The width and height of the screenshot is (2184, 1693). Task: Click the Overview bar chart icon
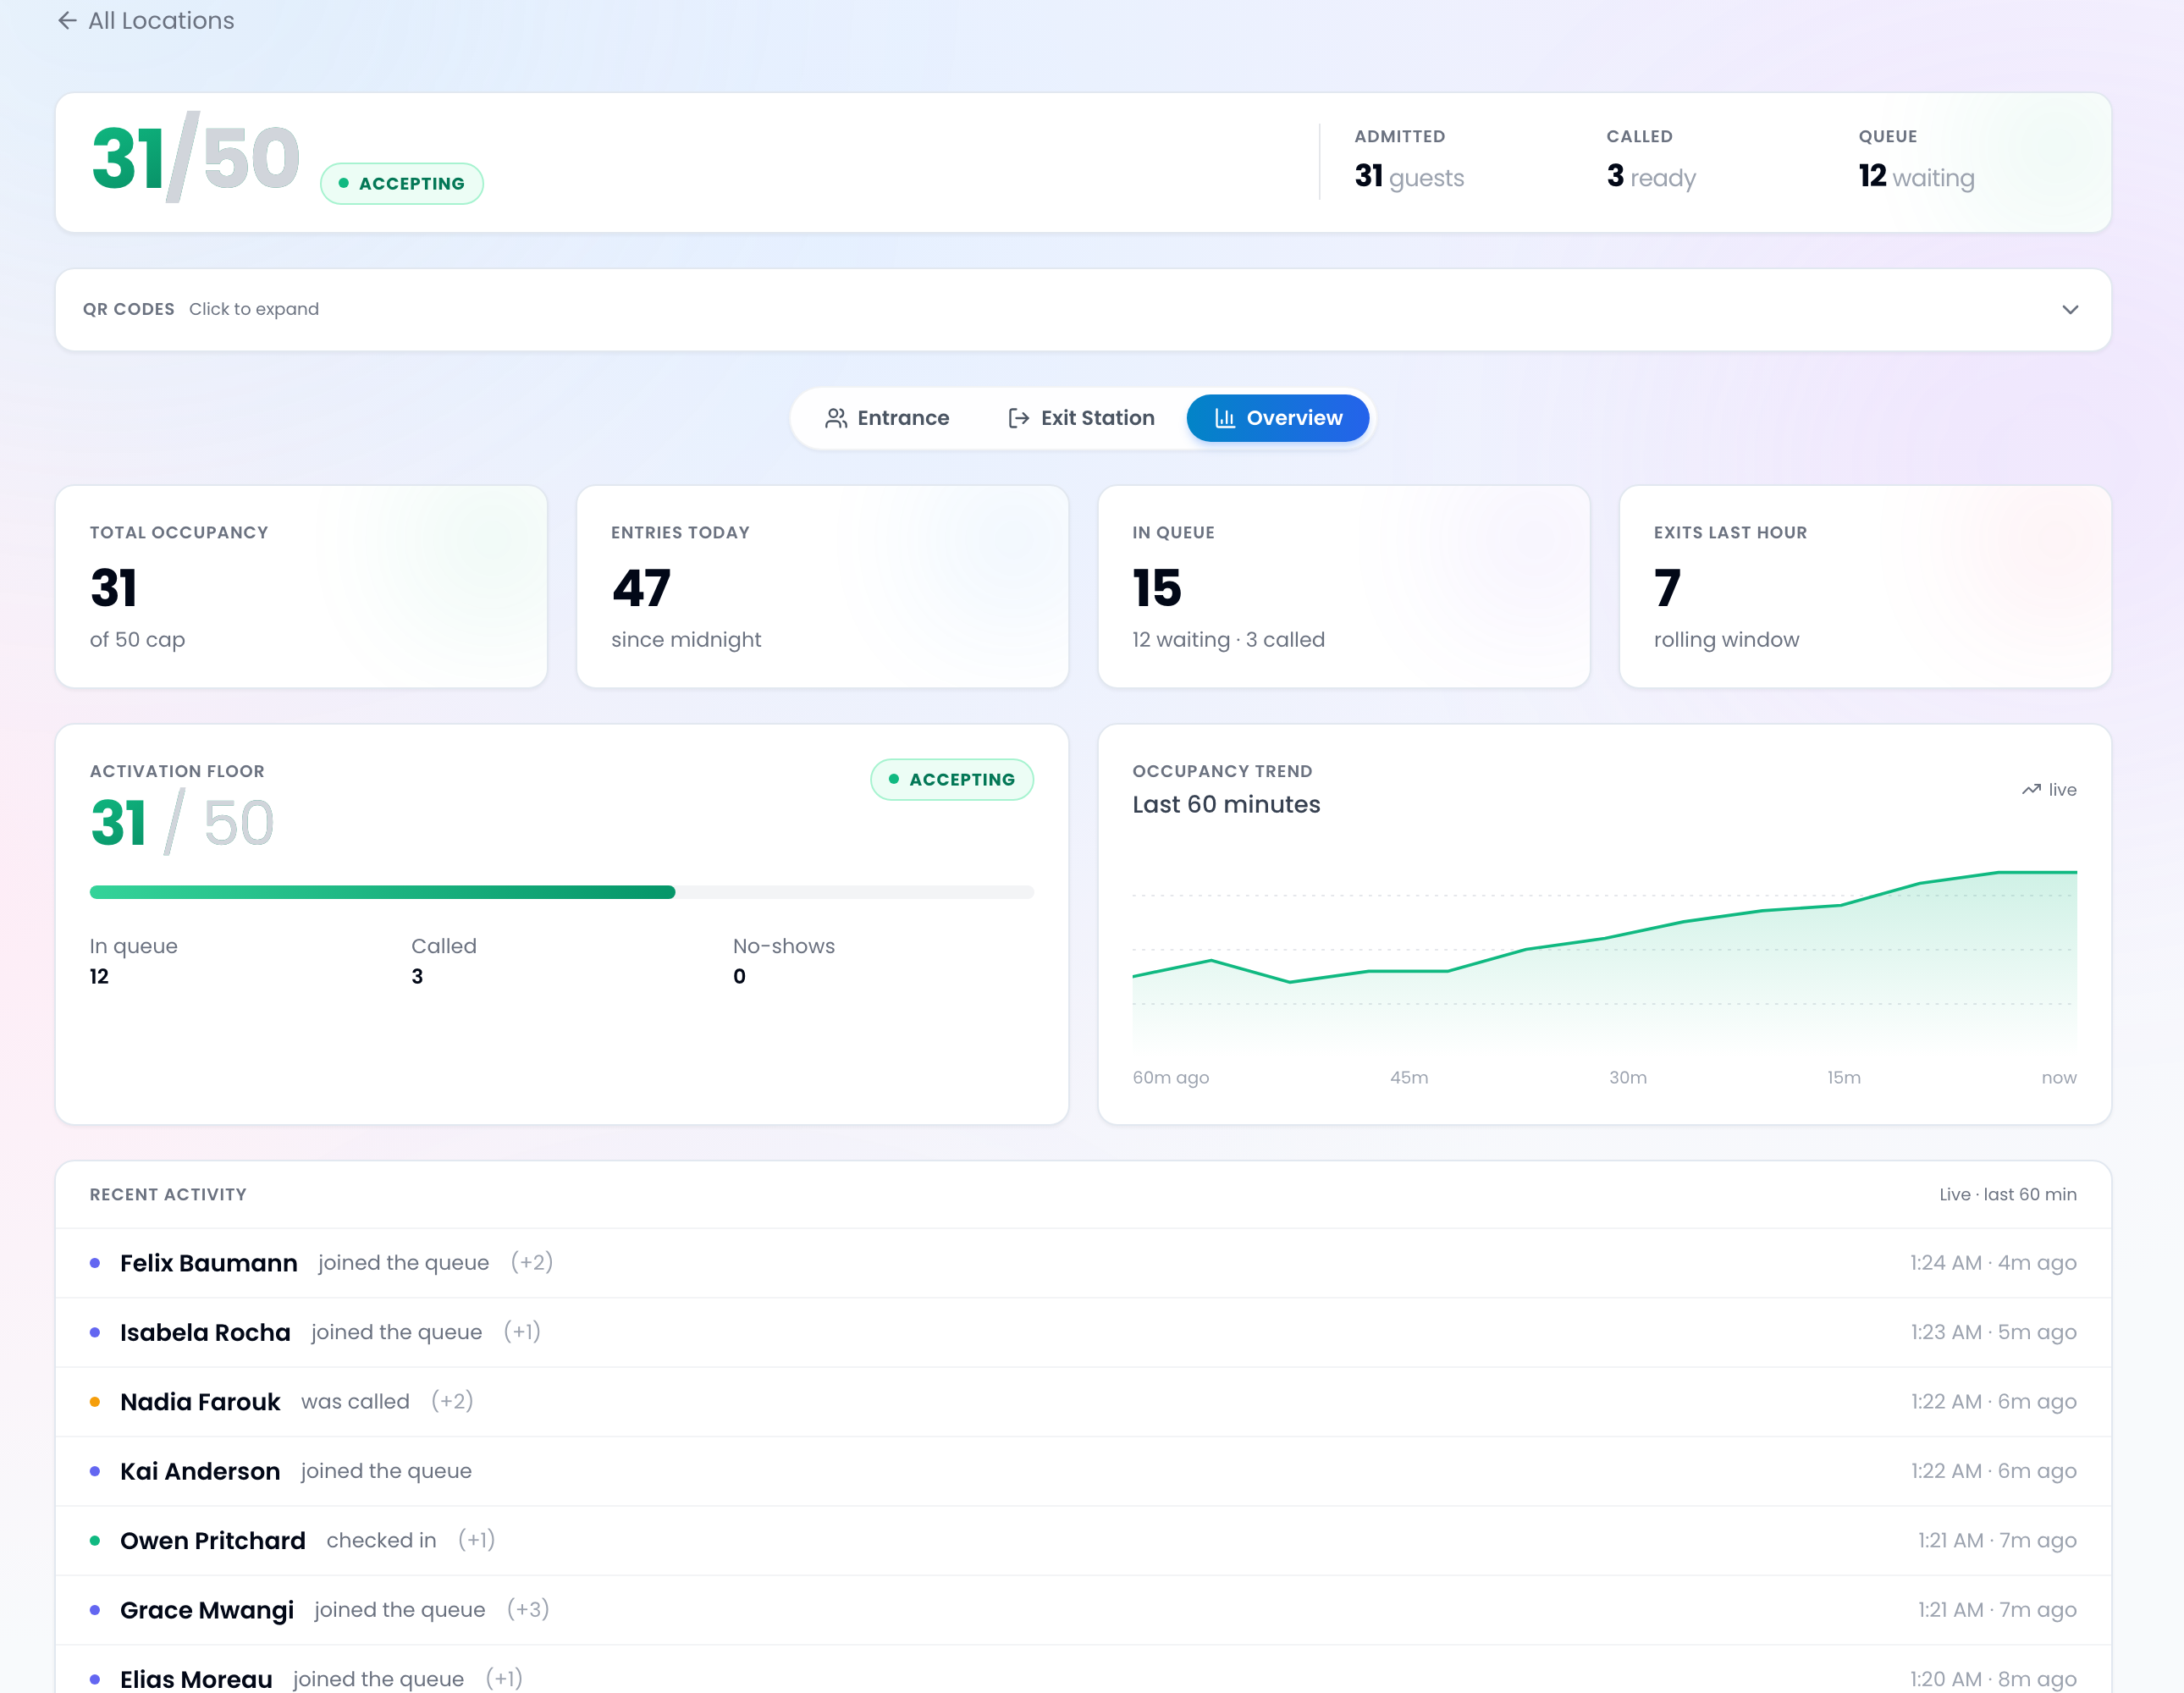pos(1224,418)
